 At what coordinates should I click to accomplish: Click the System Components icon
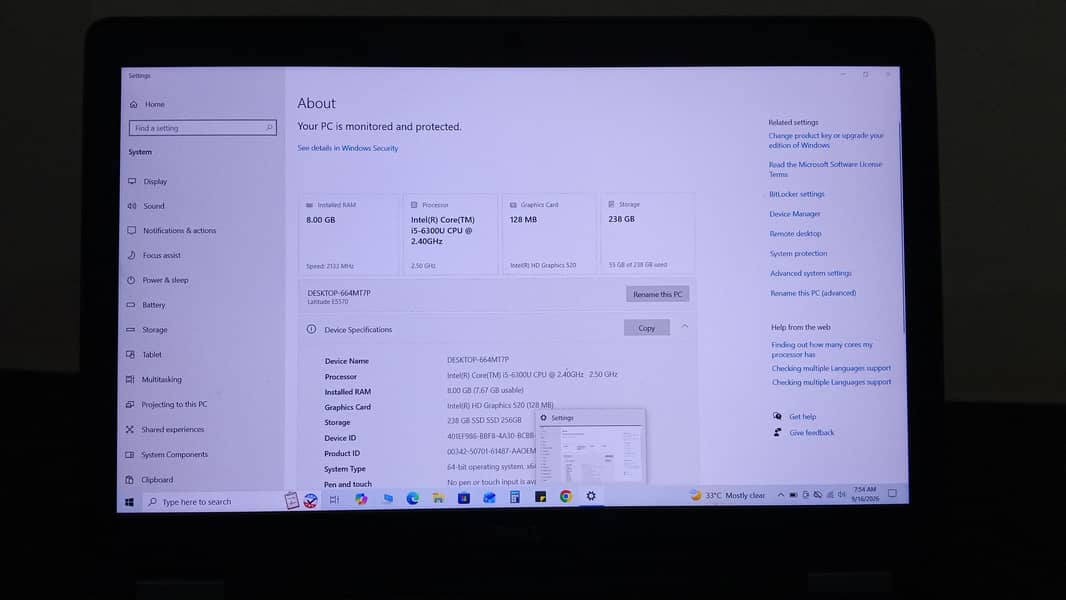(x=130, y=455)
